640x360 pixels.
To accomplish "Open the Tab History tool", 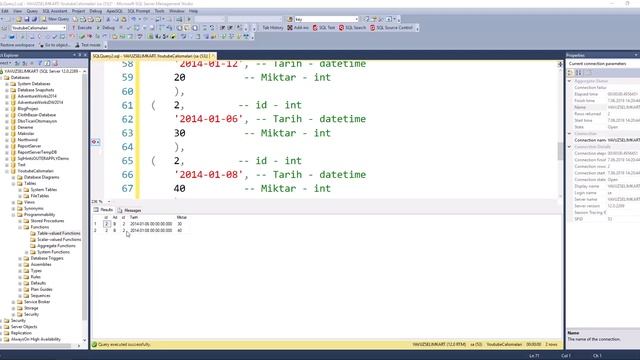I will tap(273, 28).
